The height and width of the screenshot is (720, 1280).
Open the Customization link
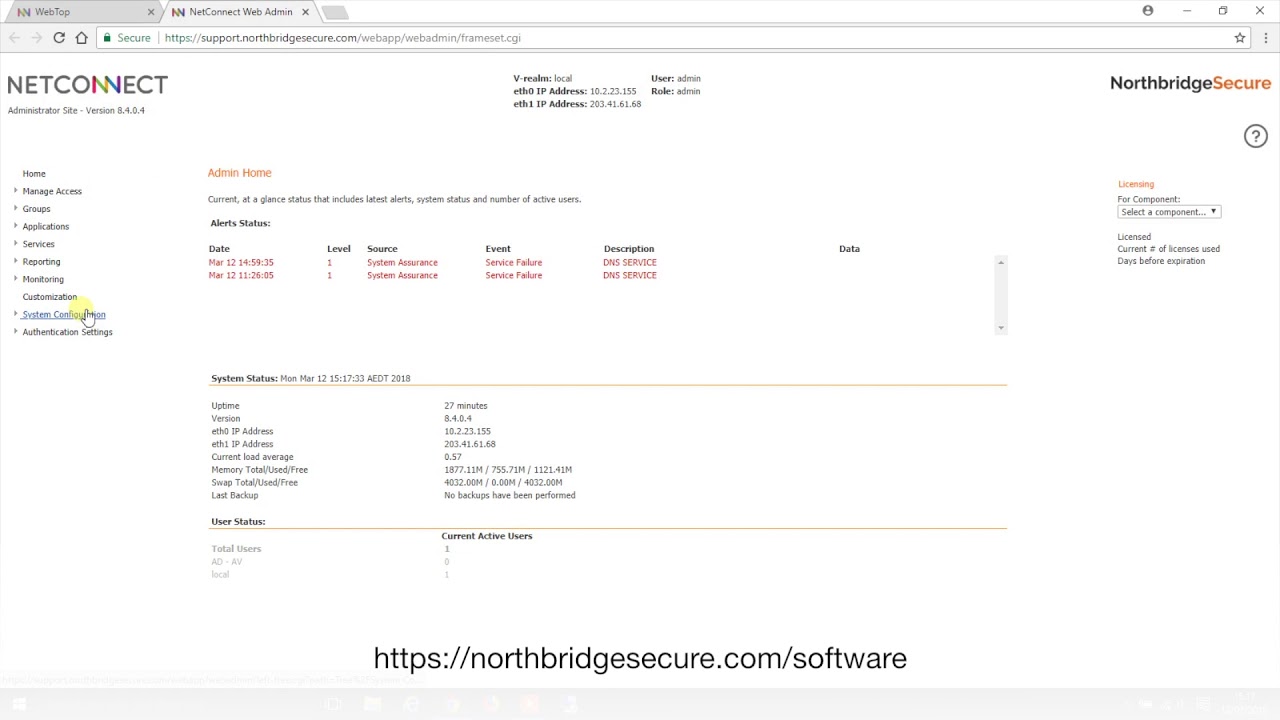click(50, 297)
